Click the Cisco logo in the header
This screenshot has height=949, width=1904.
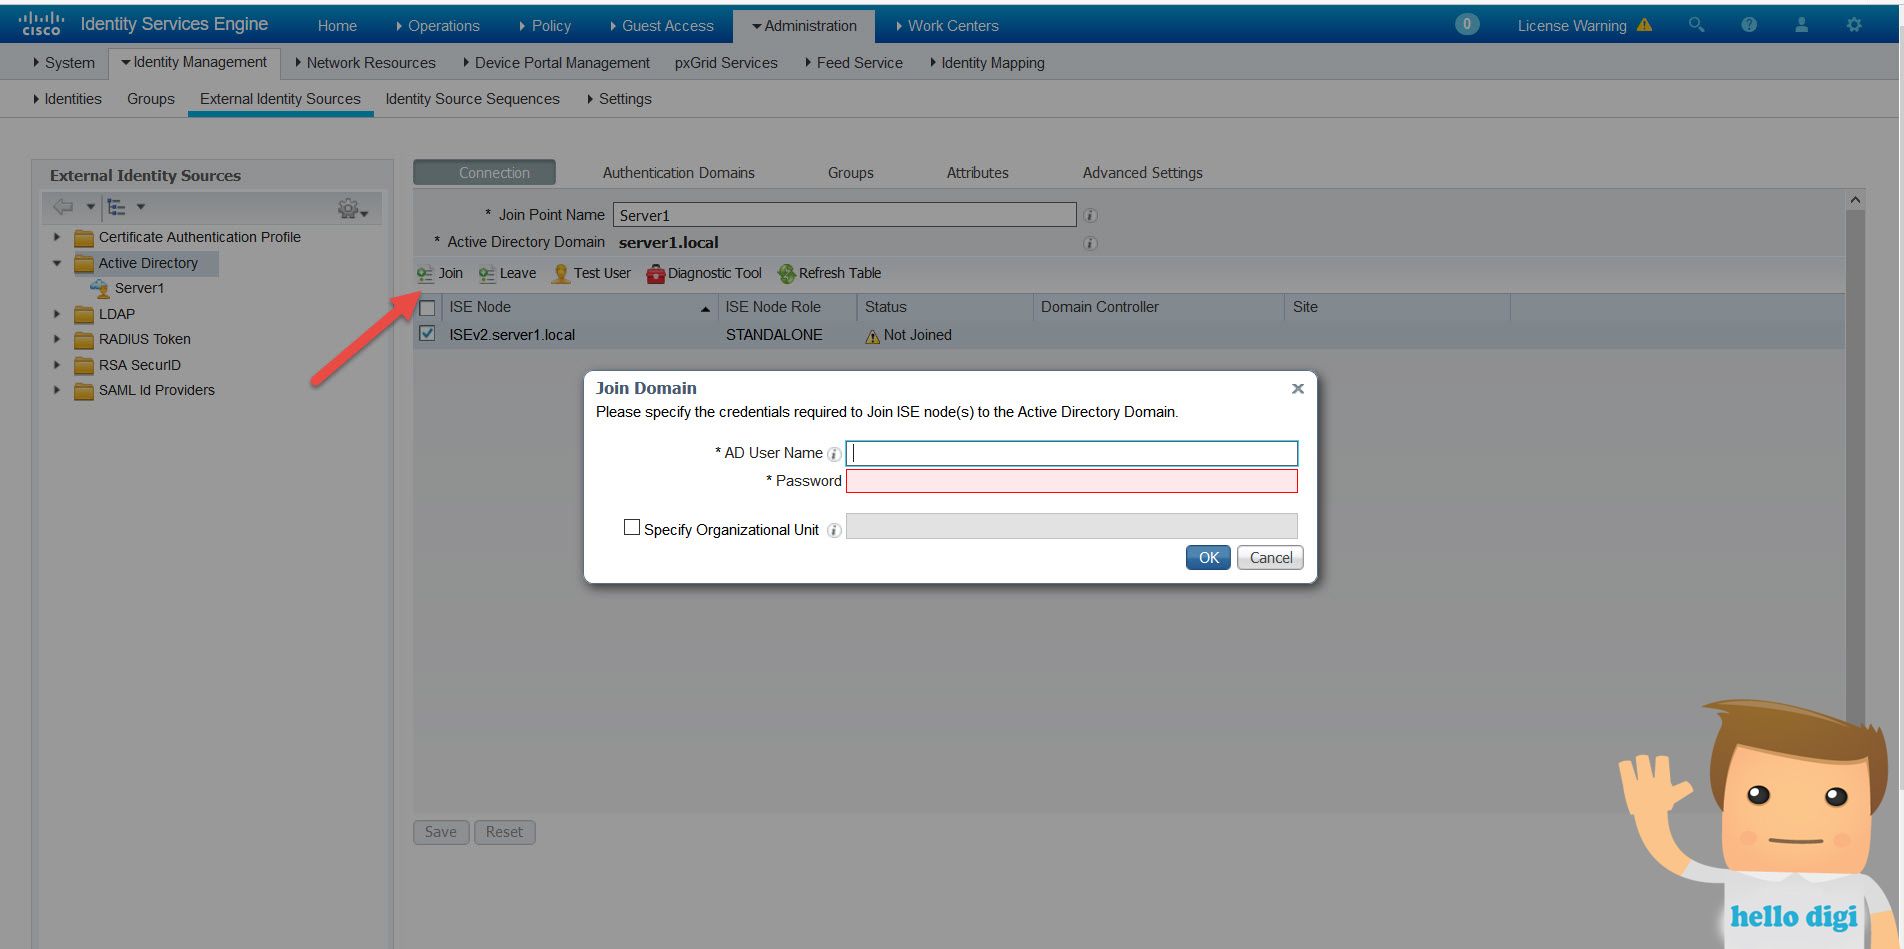pyautogui.click(x=41, y=24)
